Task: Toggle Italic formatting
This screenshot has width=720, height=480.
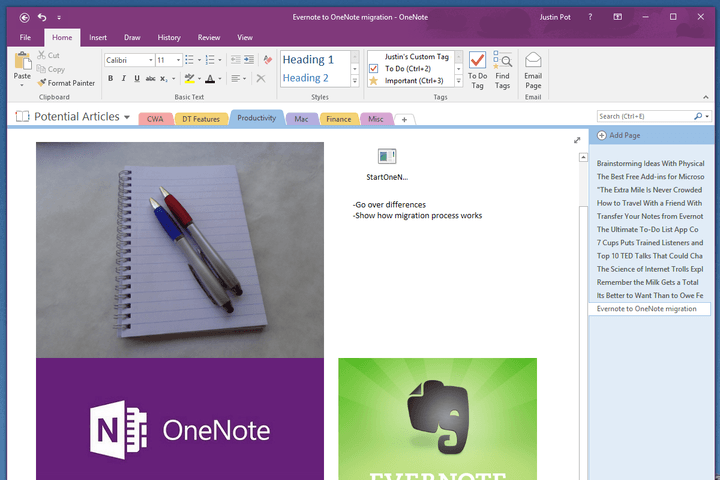Action: coord(124,79)
